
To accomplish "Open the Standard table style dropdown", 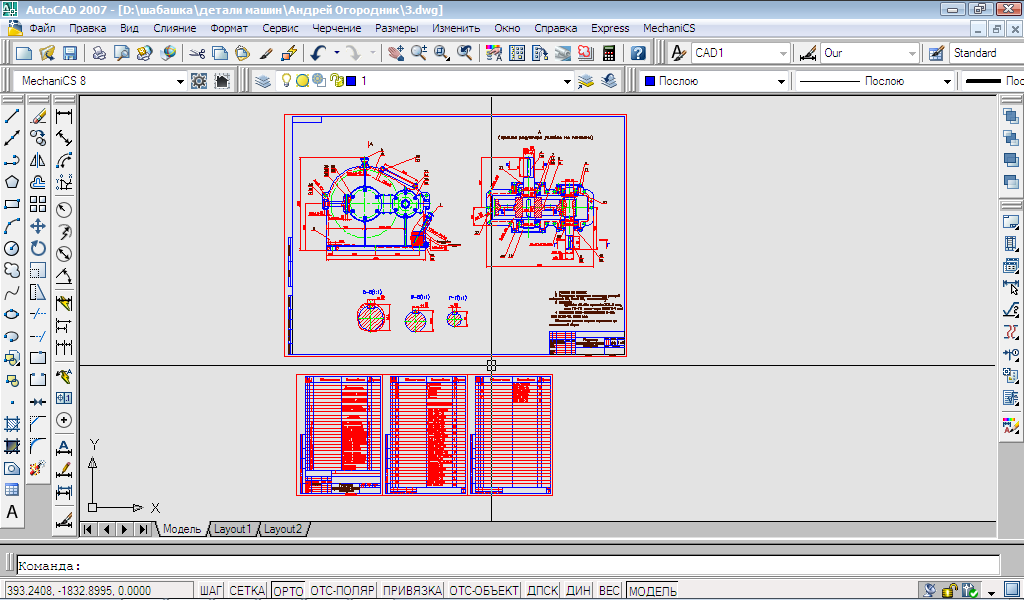I will 986,53.
